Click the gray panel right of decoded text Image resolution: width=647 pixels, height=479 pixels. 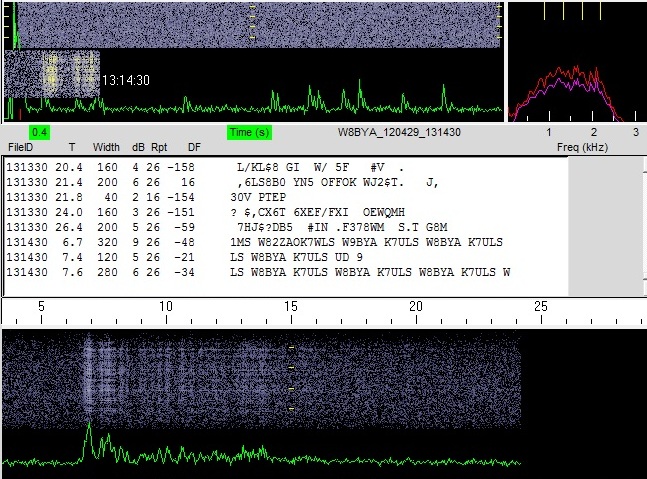click(601, 225)
